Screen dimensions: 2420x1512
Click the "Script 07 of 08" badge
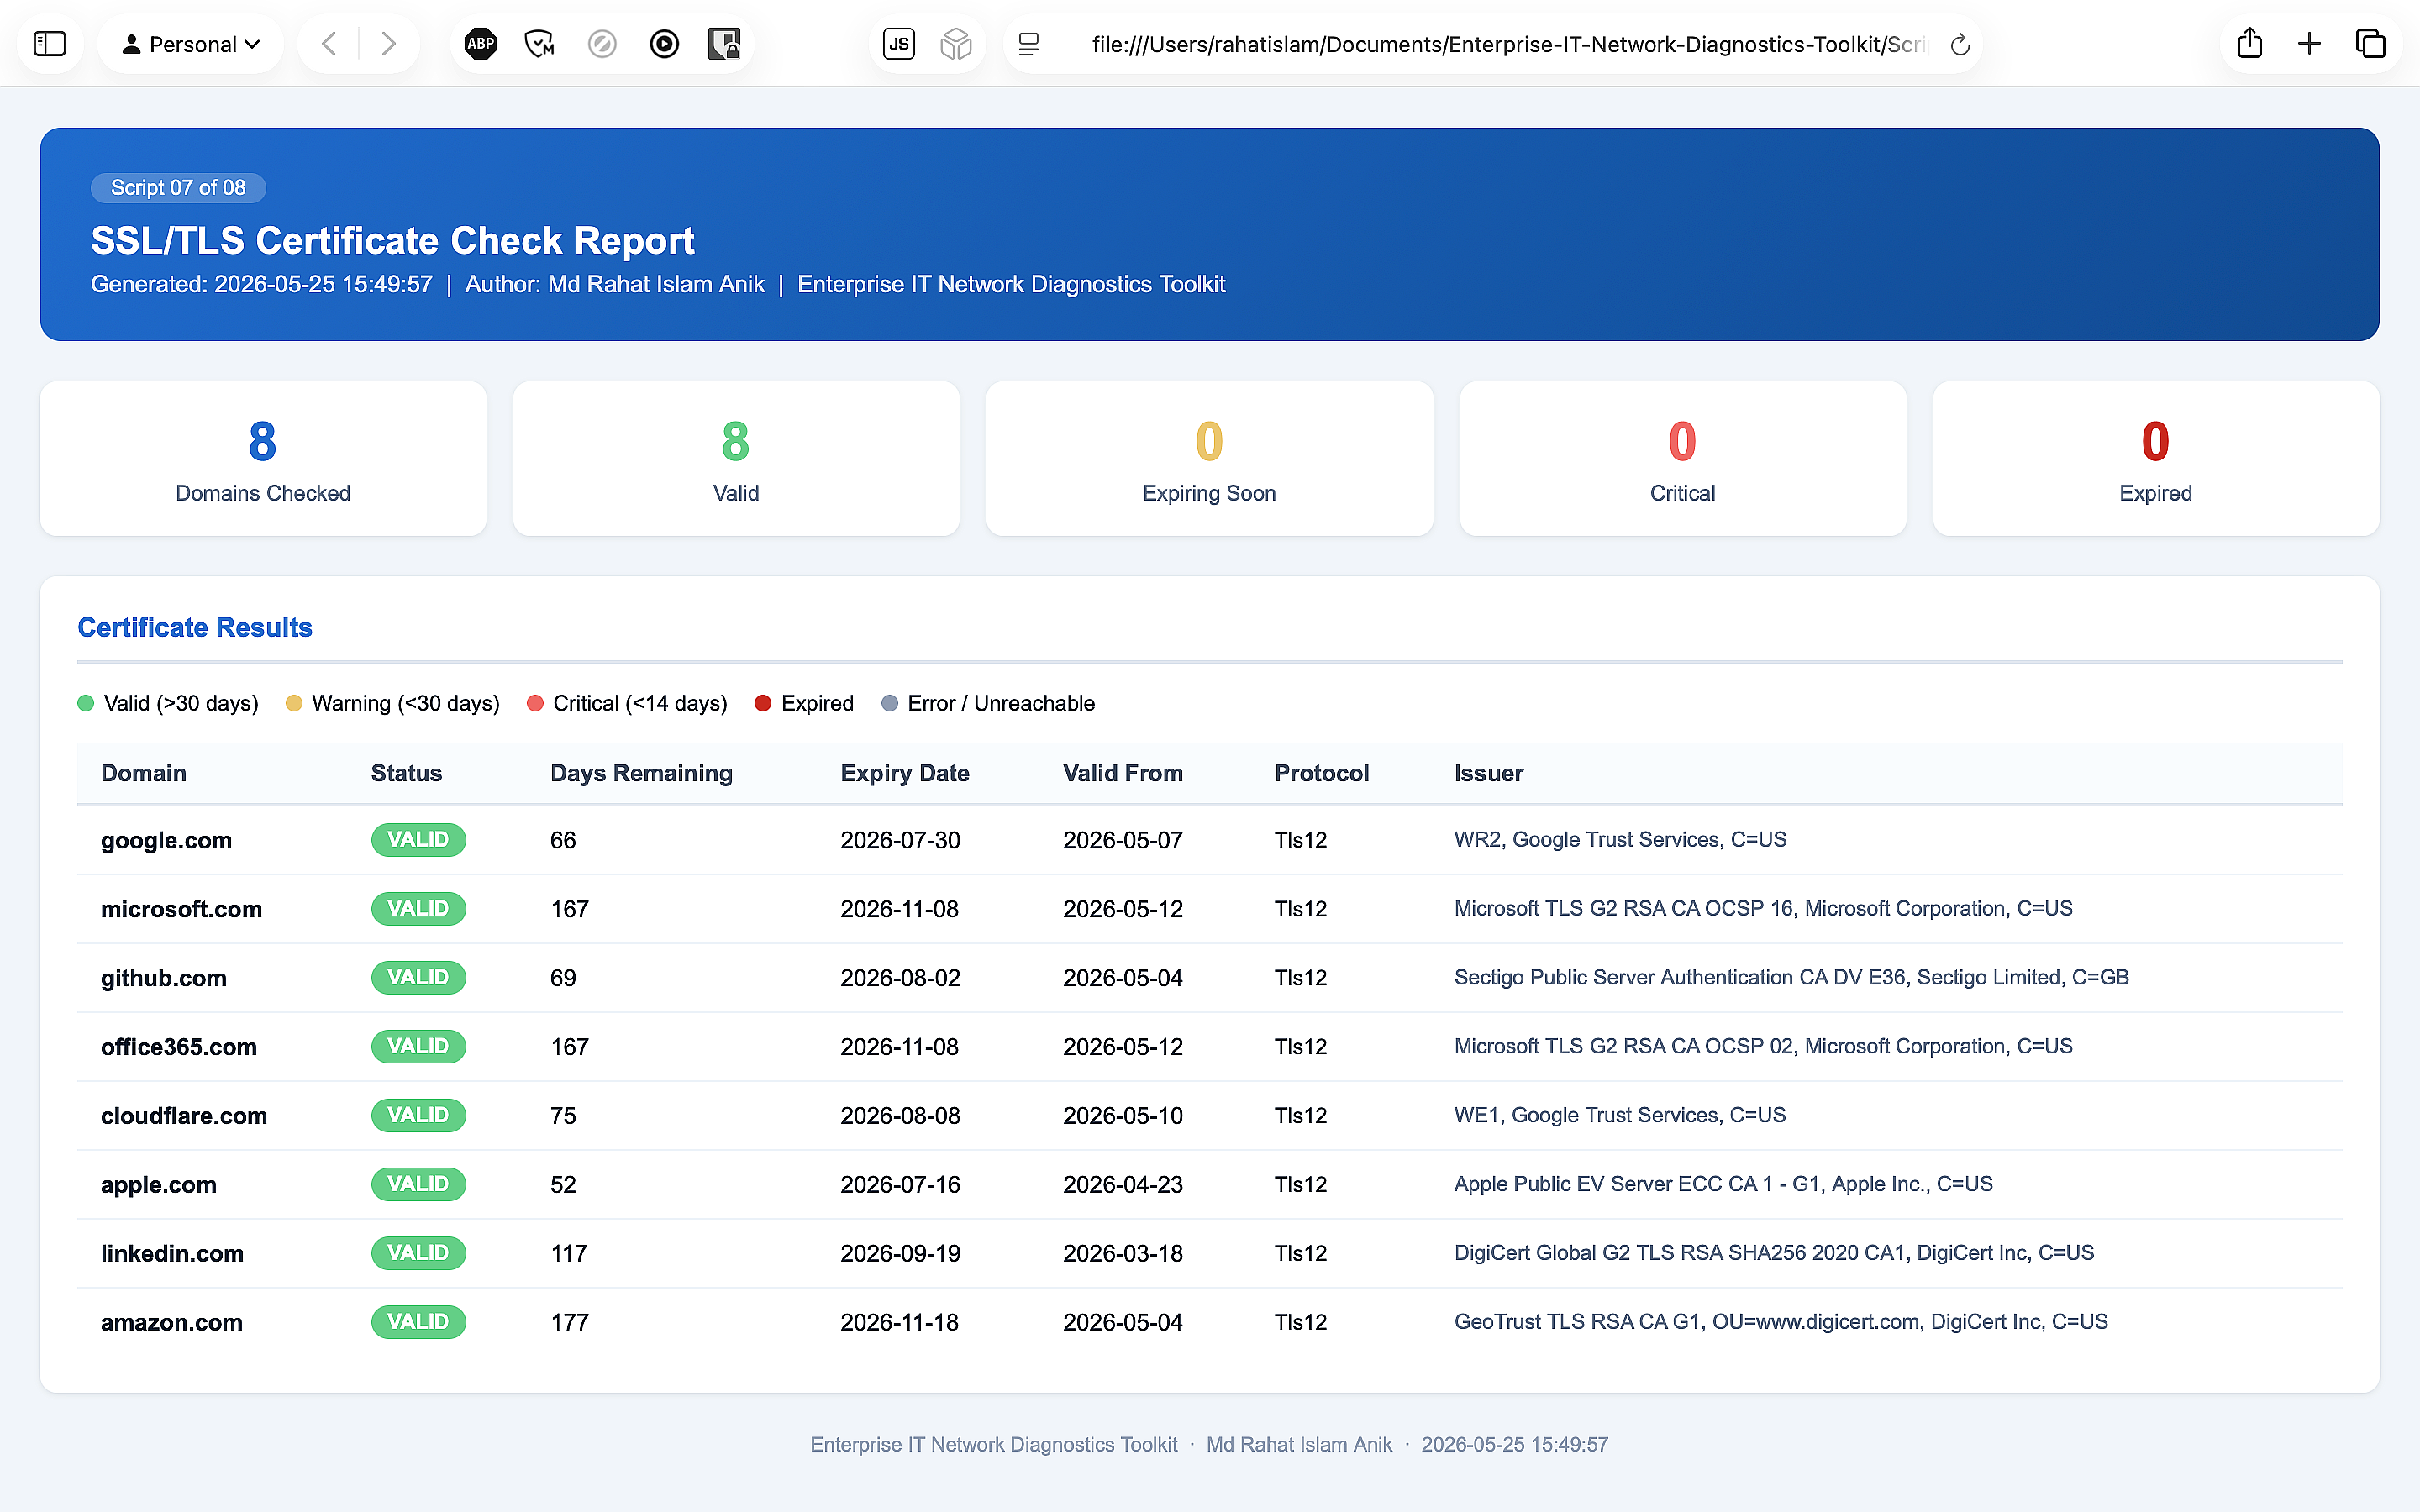[178, 188]
